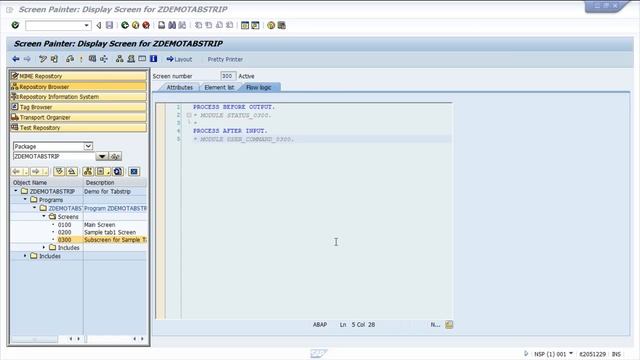This screenshot has height=360, width=640.
Task: Open MIME Repository
Action: [78, 76]
